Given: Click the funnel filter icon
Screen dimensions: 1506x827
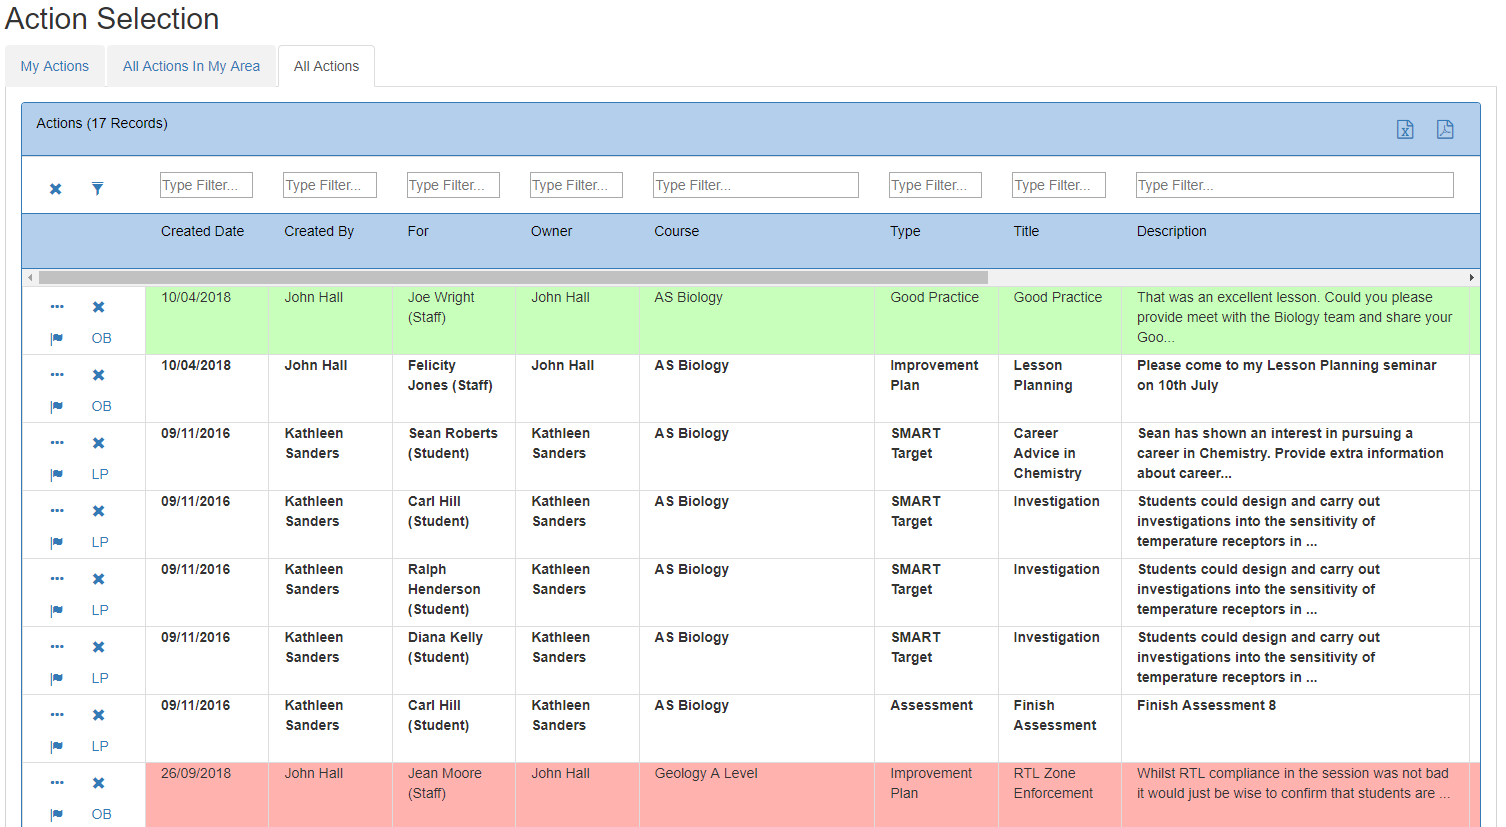Looking at the screenshot, I should tap(97, 189).
